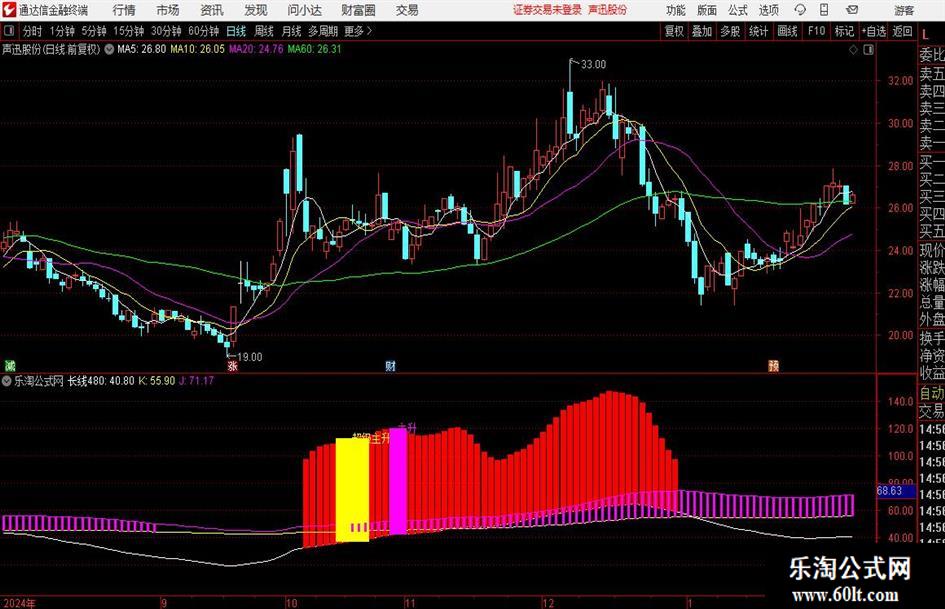This screenshot has width=945, height=609.
Task: Click the MA10: 26.05 label
Action: 197,49
